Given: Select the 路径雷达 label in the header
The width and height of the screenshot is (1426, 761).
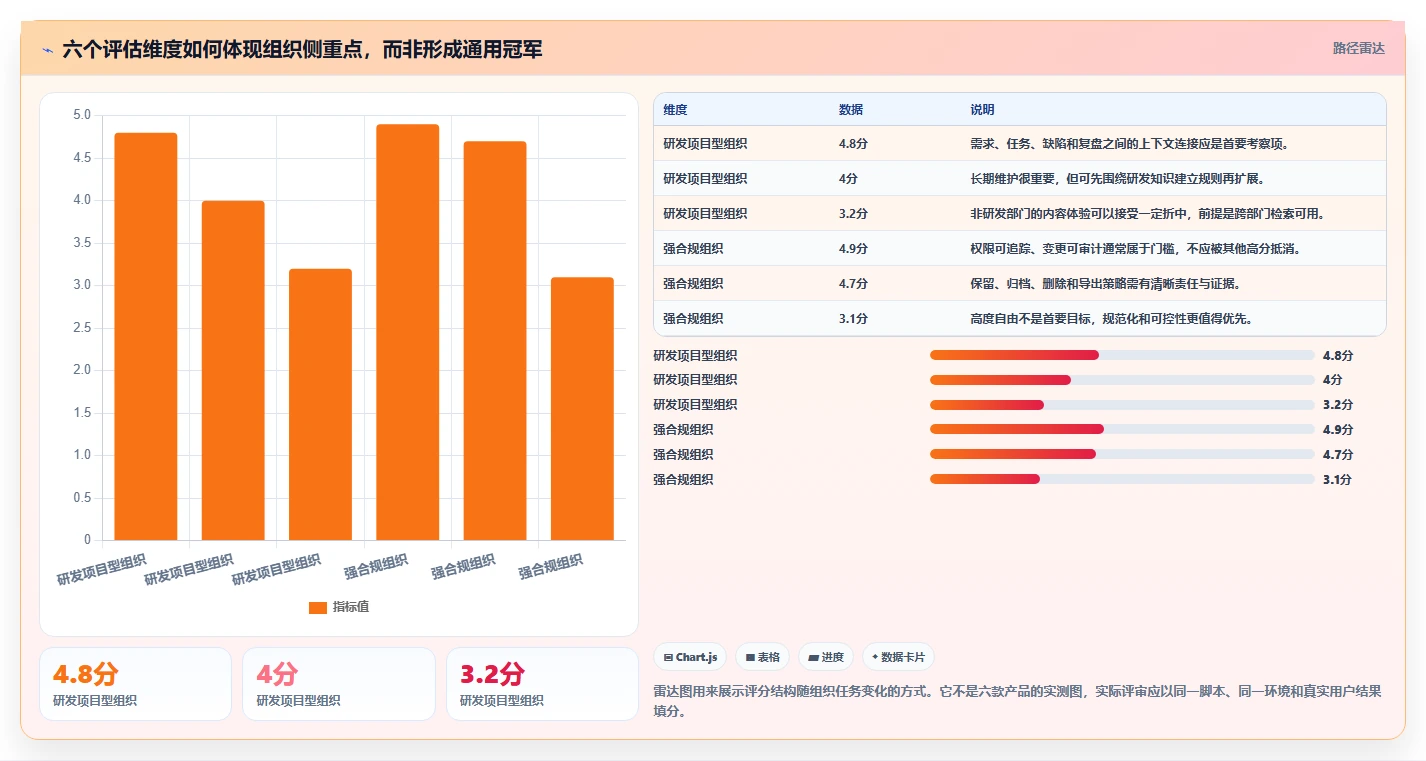Looking at the screenshot, I should coord(1359,48).
